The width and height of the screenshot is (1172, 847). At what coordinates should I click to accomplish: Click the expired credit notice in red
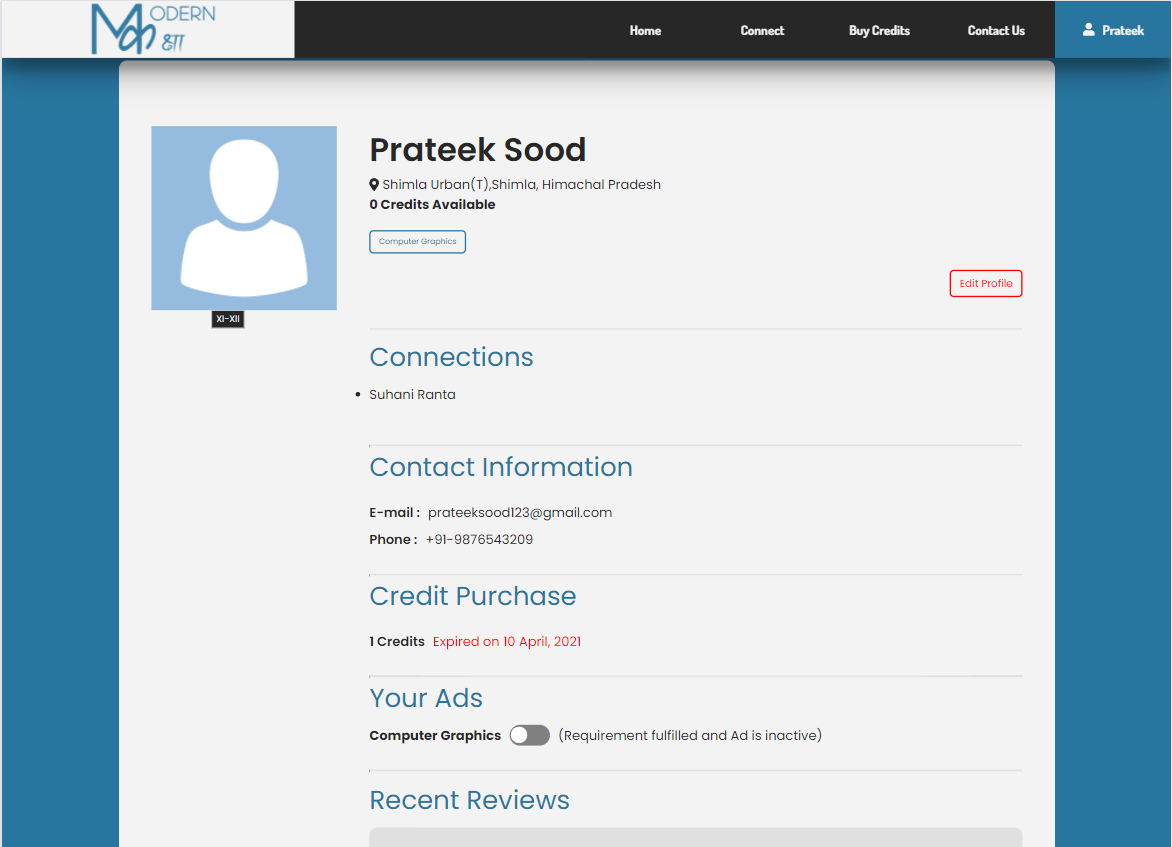pos(507,641)
